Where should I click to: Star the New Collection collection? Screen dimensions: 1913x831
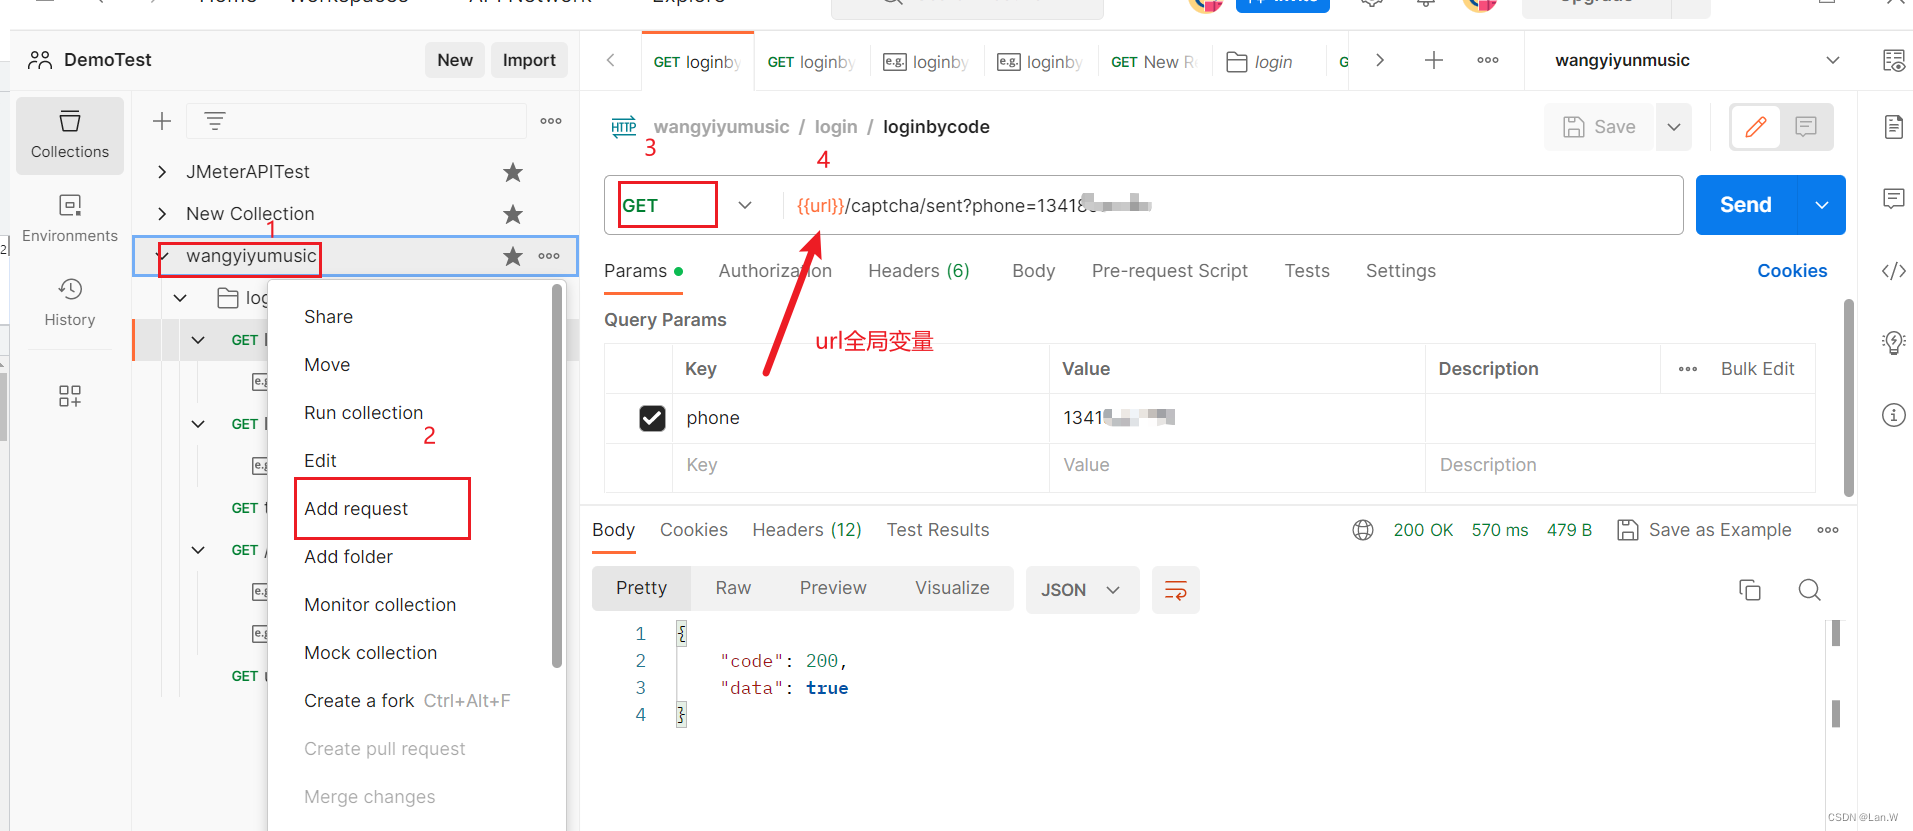(x=513, y=214)
